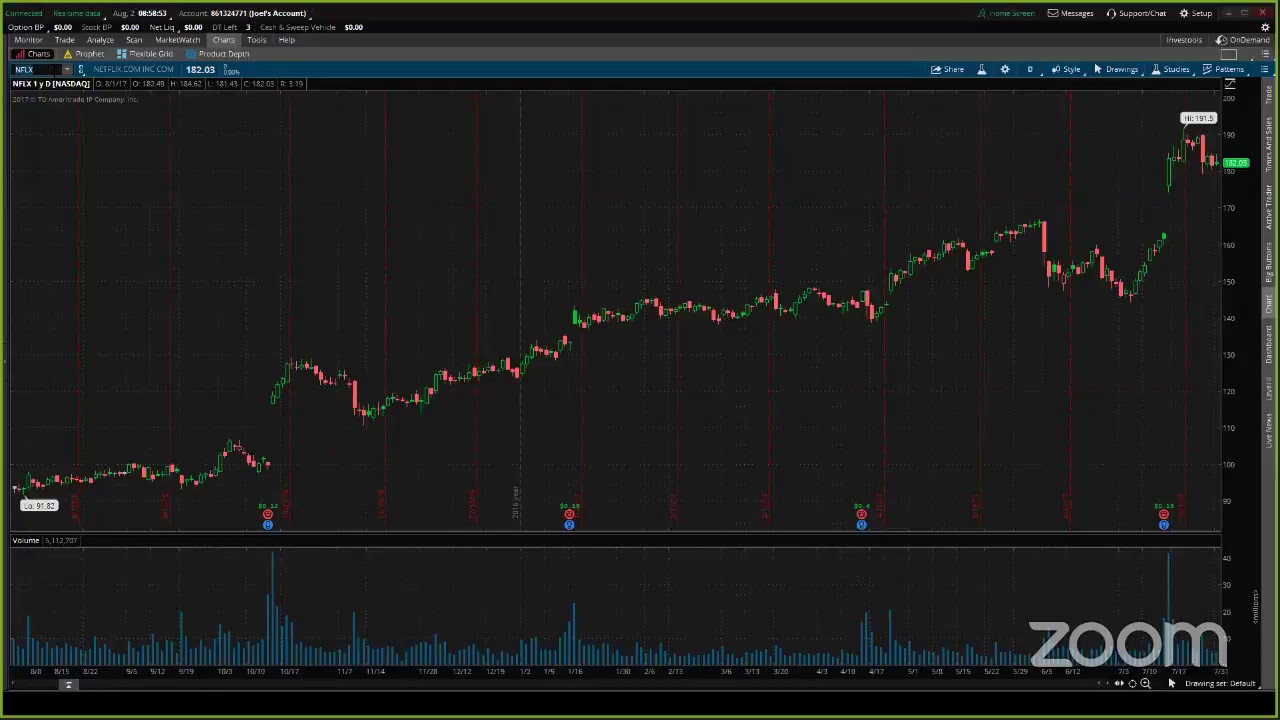
Task: Click the Hi: 191.5 price bubble
Action: pos(1198,118)
